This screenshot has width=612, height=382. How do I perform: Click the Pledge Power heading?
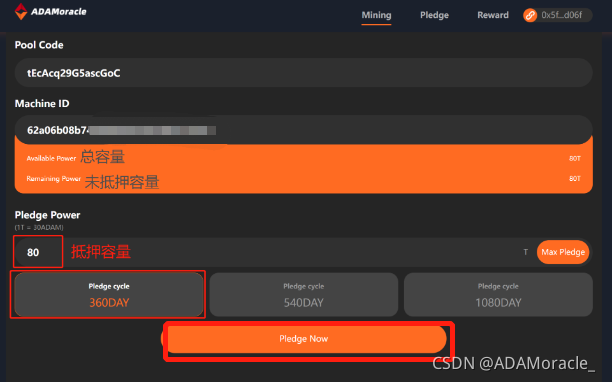[47, 215]
